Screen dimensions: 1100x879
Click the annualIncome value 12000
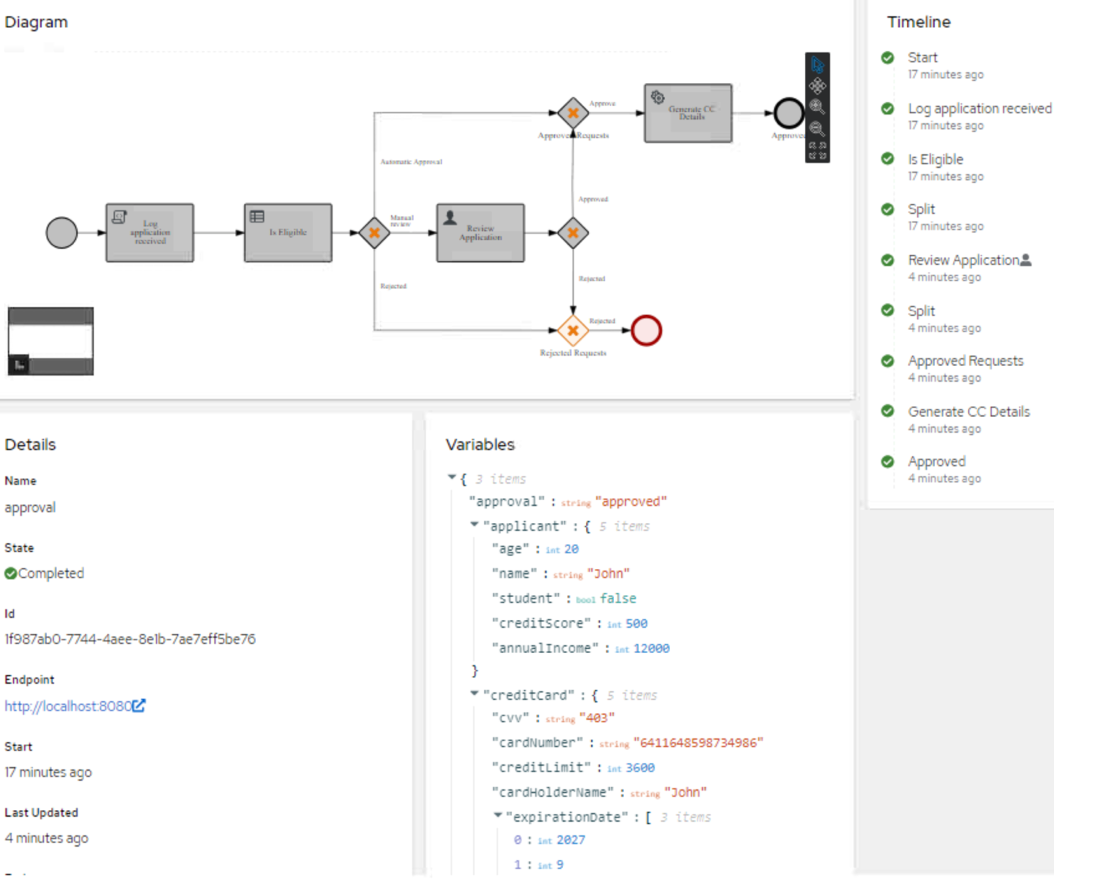click(651, 648)
